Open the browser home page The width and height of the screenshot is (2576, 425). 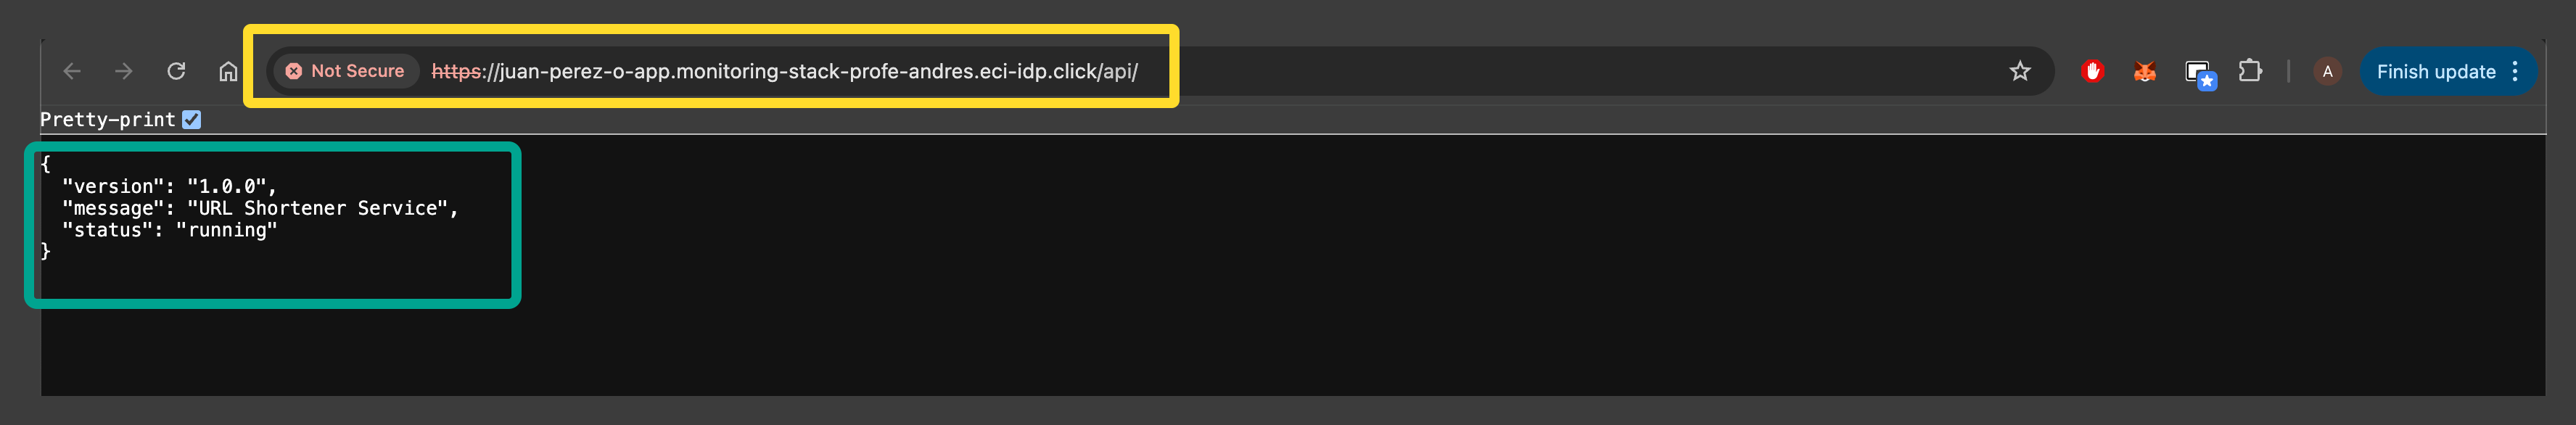pyautogui.click(x=228, y=71)
